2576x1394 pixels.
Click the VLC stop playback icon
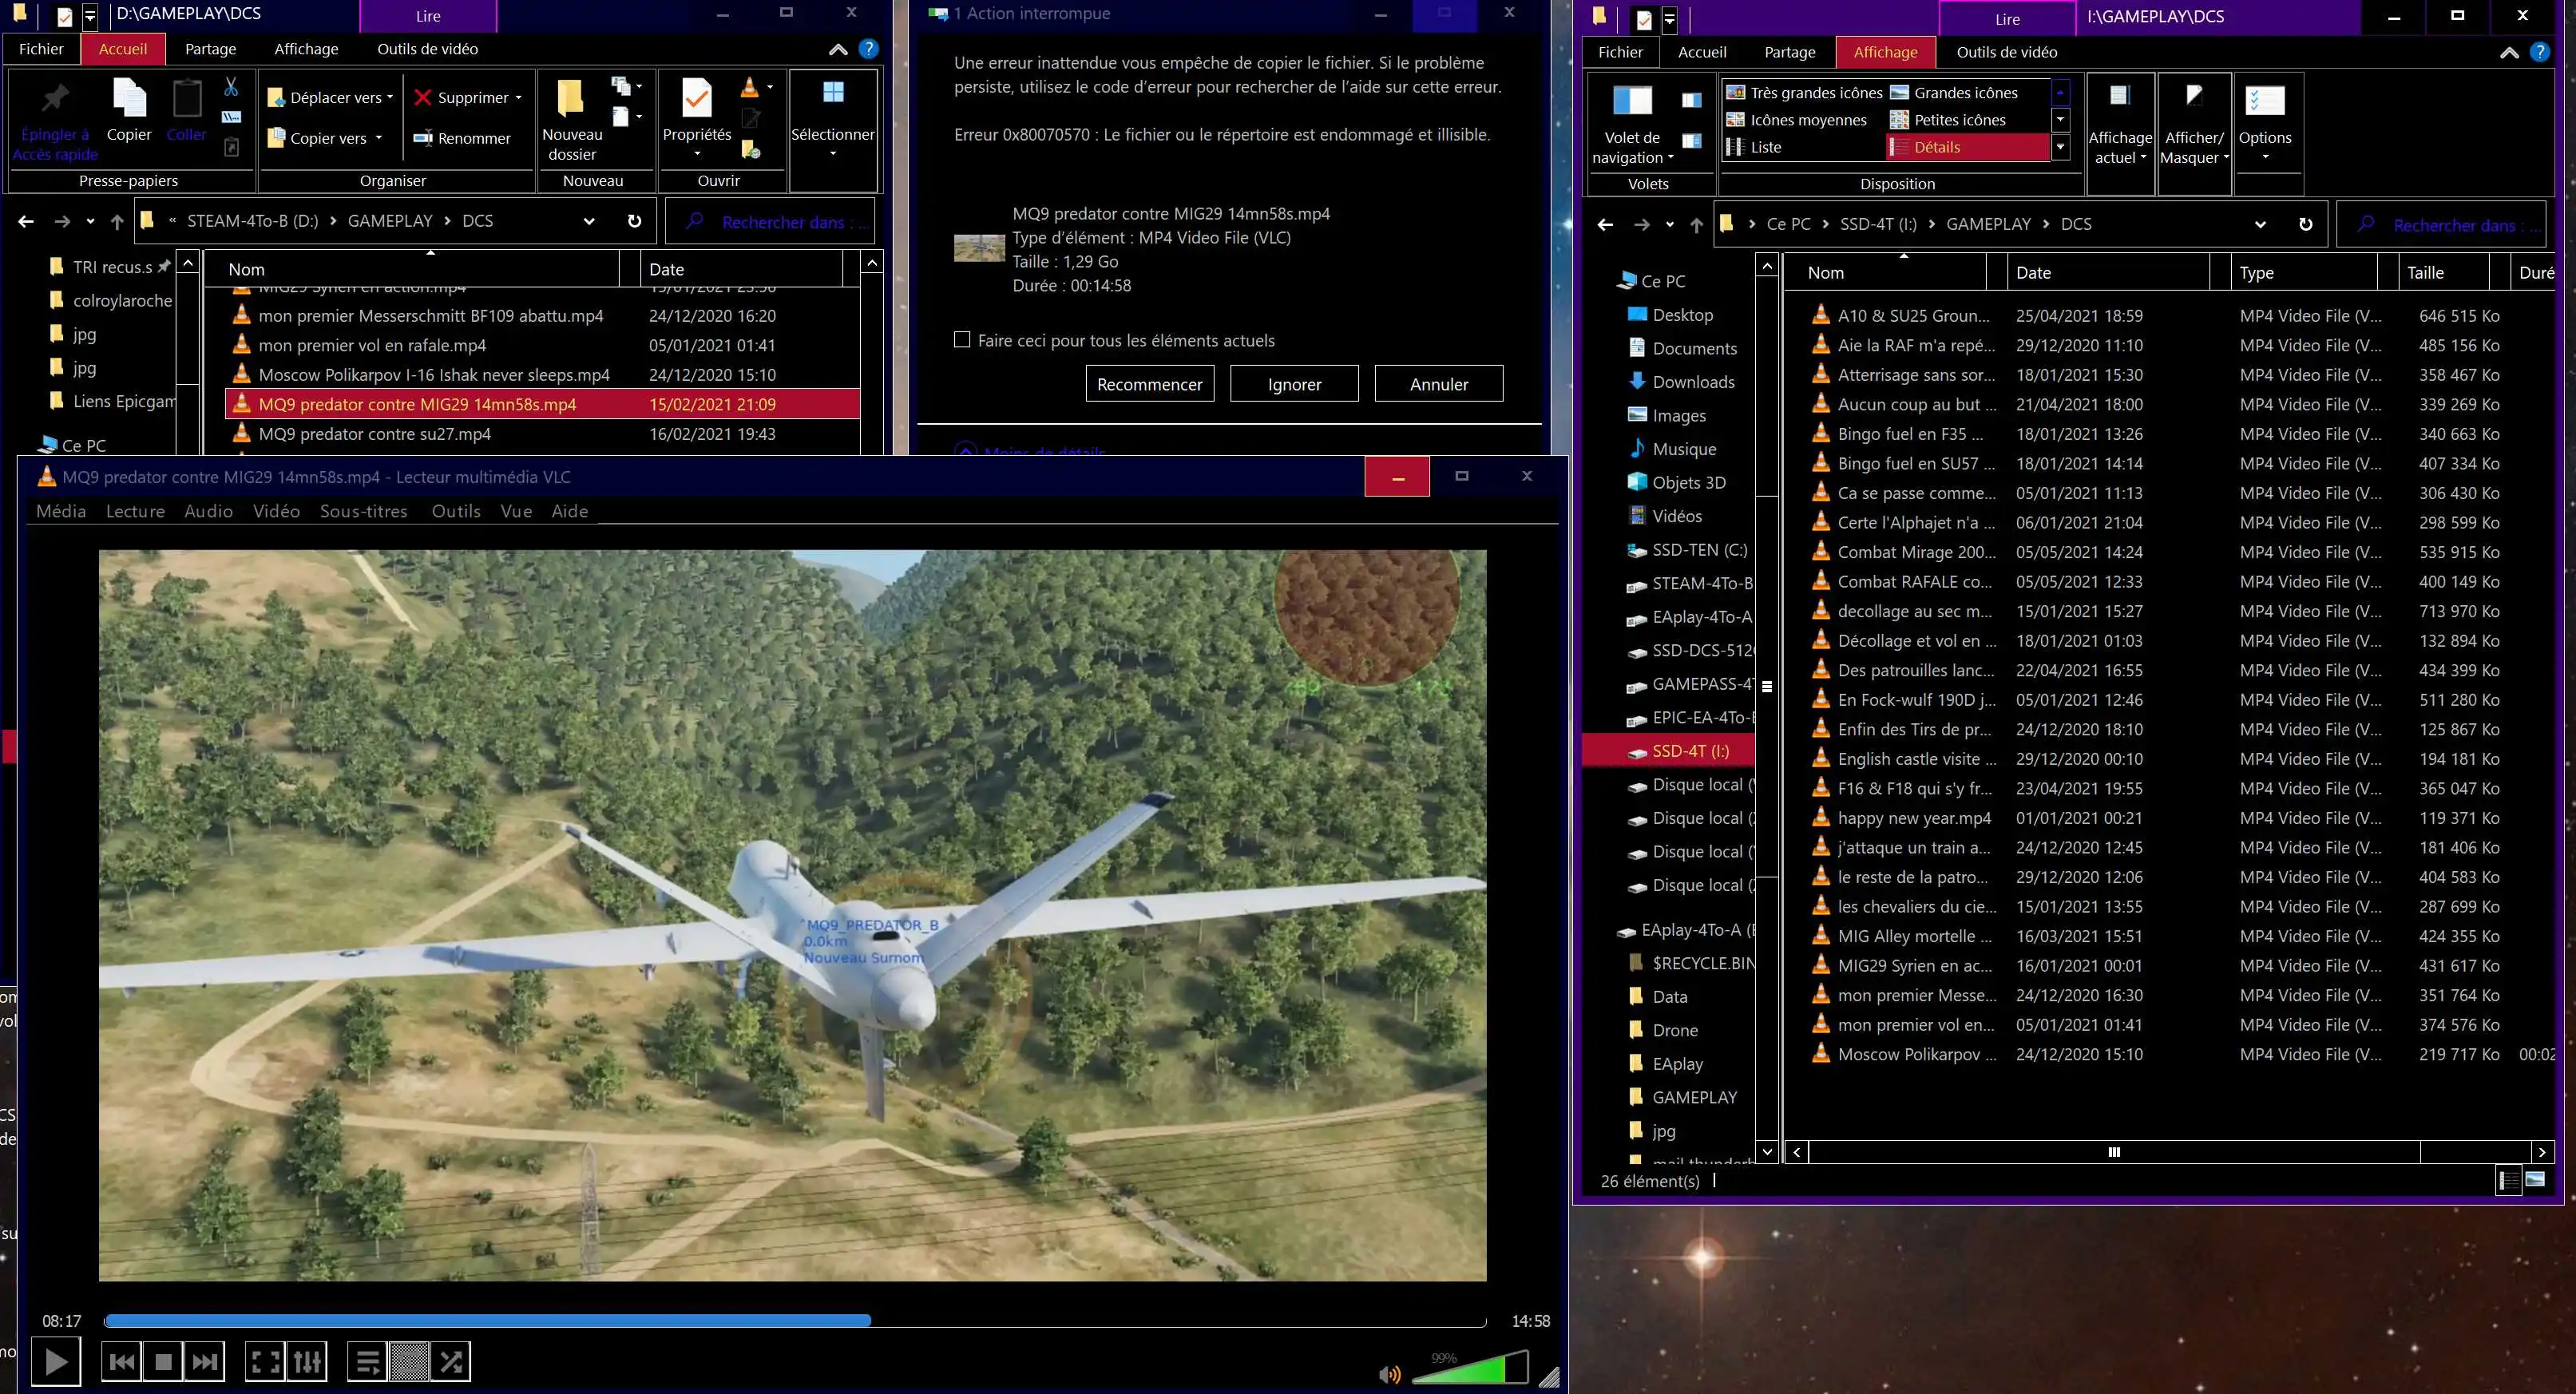click(164, 1361)
